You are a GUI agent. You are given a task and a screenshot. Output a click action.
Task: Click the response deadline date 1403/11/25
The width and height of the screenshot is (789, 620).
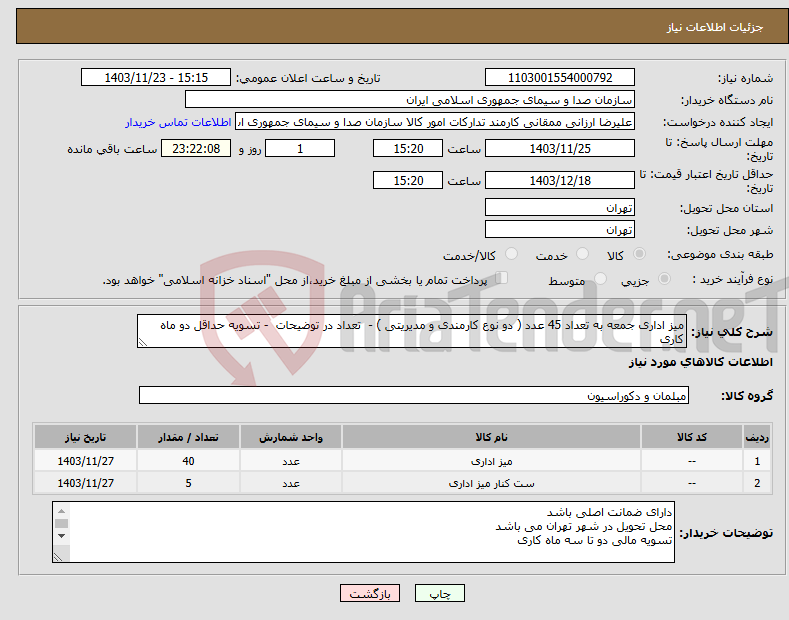560,148
